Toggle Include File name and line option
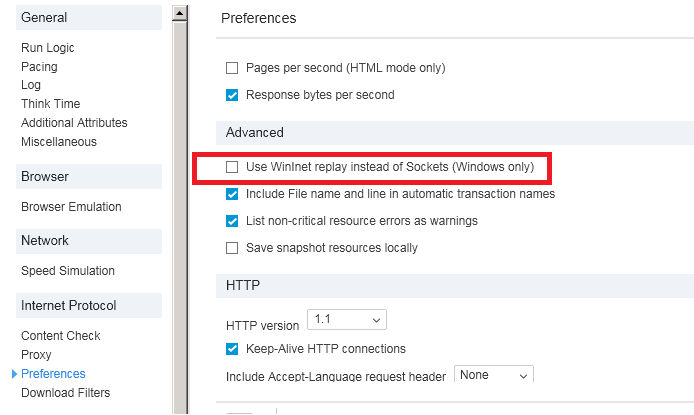694x415 pixels. pyautogui.click(x=232, y=194)
